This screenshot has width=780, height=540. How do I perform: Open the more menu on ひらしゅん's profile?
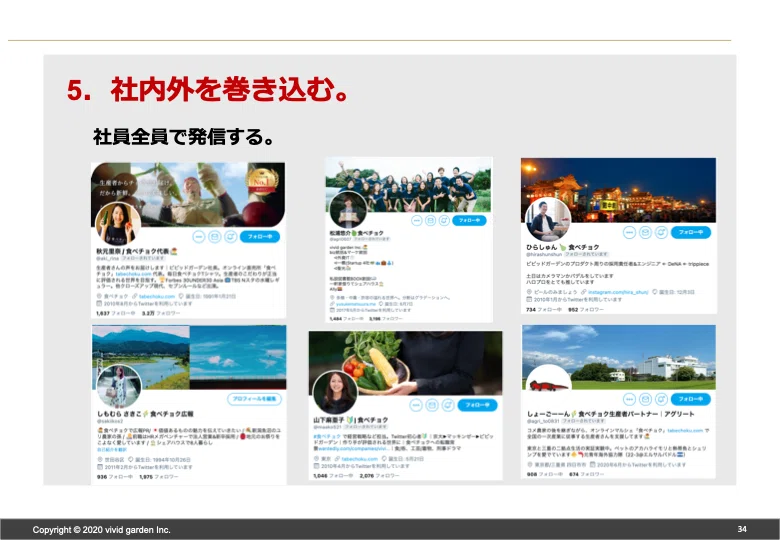[630, 232]
